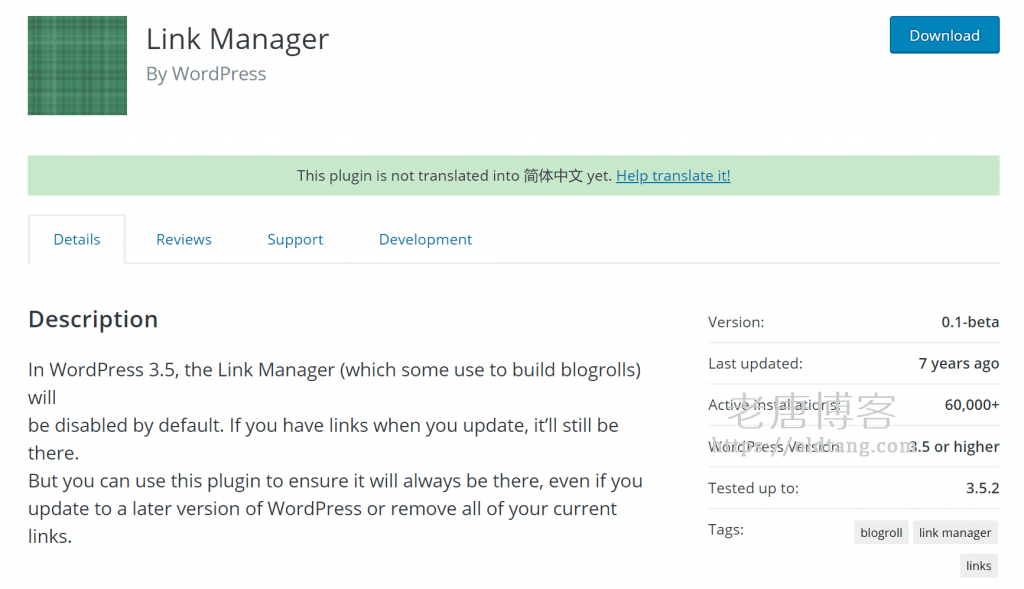This screenshot has height=589, width=1024.
Task: Click the Description heading
Action: pos(93,318)
